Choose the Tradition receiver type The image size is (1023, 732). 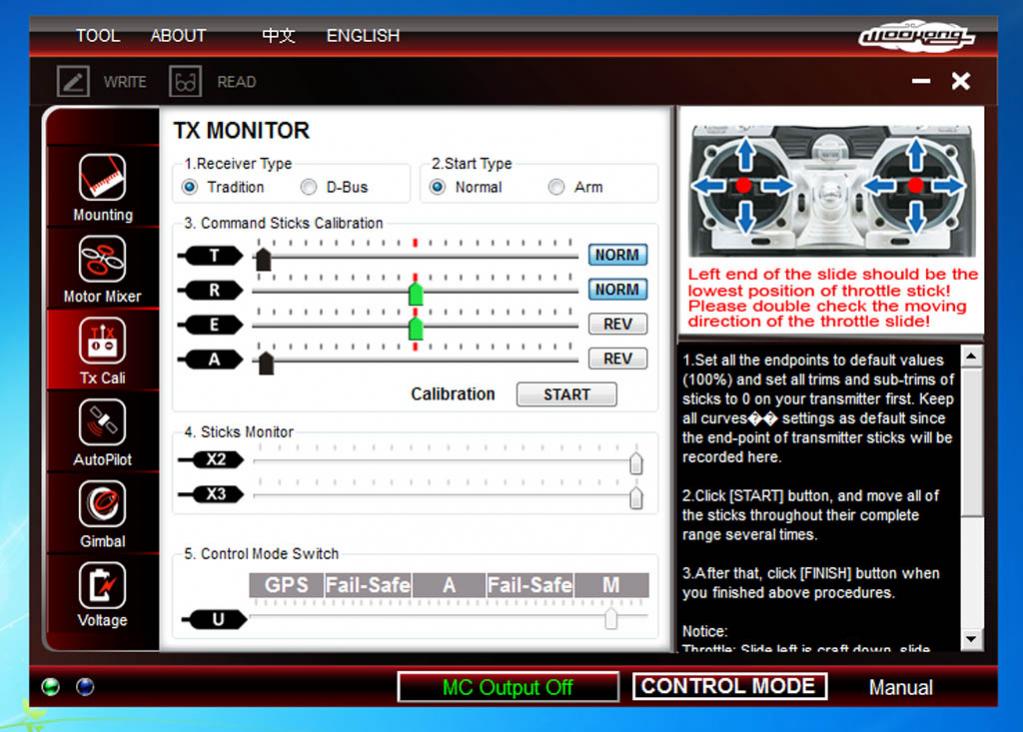pos(190,187)
